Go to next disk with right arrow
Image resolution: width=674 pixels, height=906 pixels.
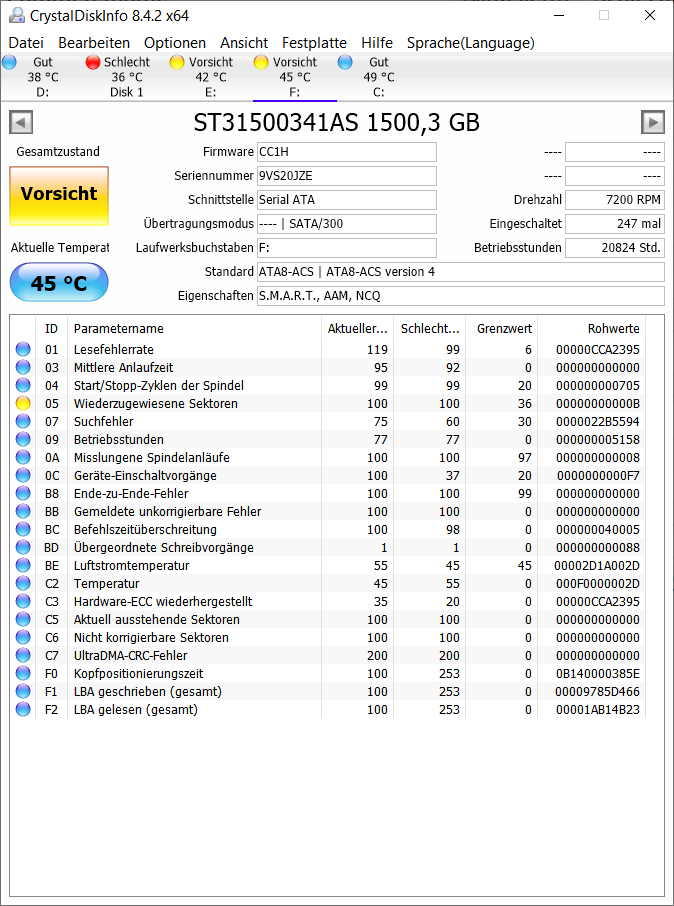tap(653, 122)
